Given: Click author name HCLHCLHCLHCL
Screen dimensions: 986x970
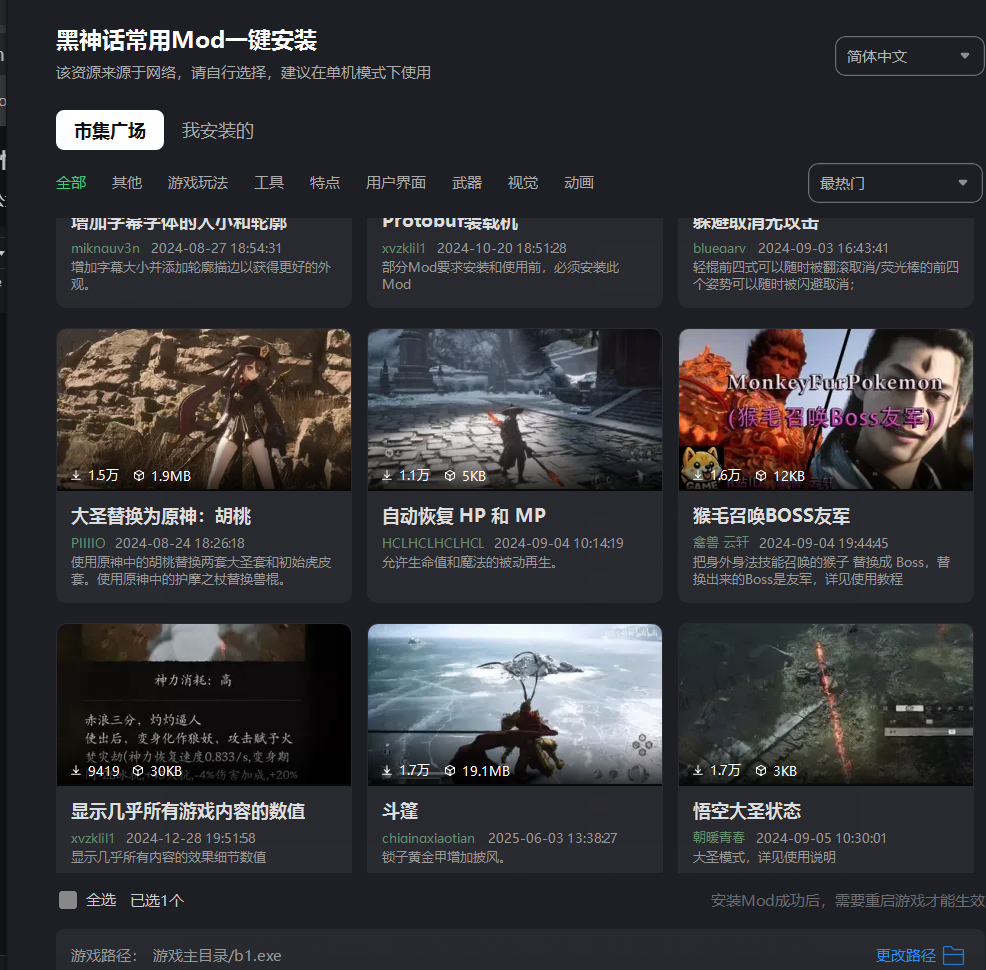Looking at the screenshot, I should (x=433, y=543).
